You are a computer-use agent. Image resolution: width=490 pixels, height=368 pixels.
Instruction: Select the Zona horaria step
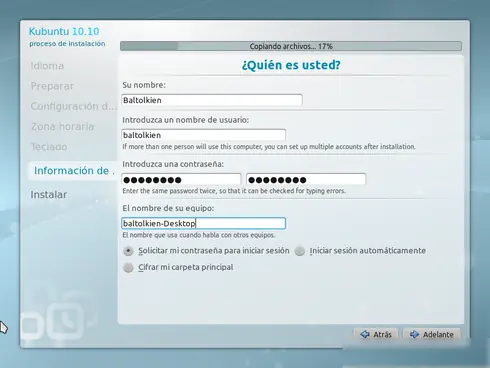[x=62, y=126]
